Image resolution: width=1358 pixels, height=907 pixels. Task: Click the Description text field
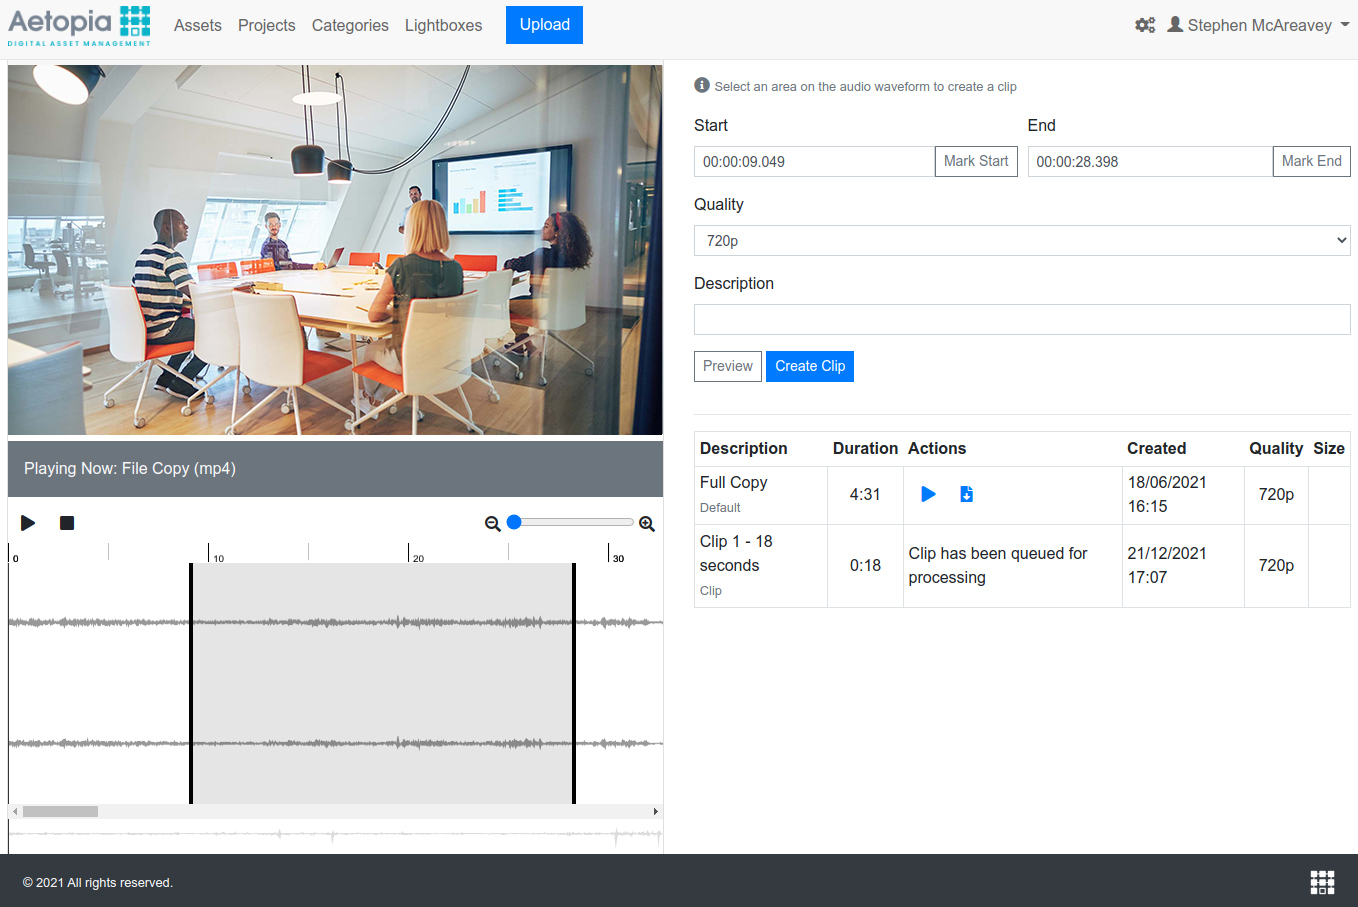[x=1021, y=320]
